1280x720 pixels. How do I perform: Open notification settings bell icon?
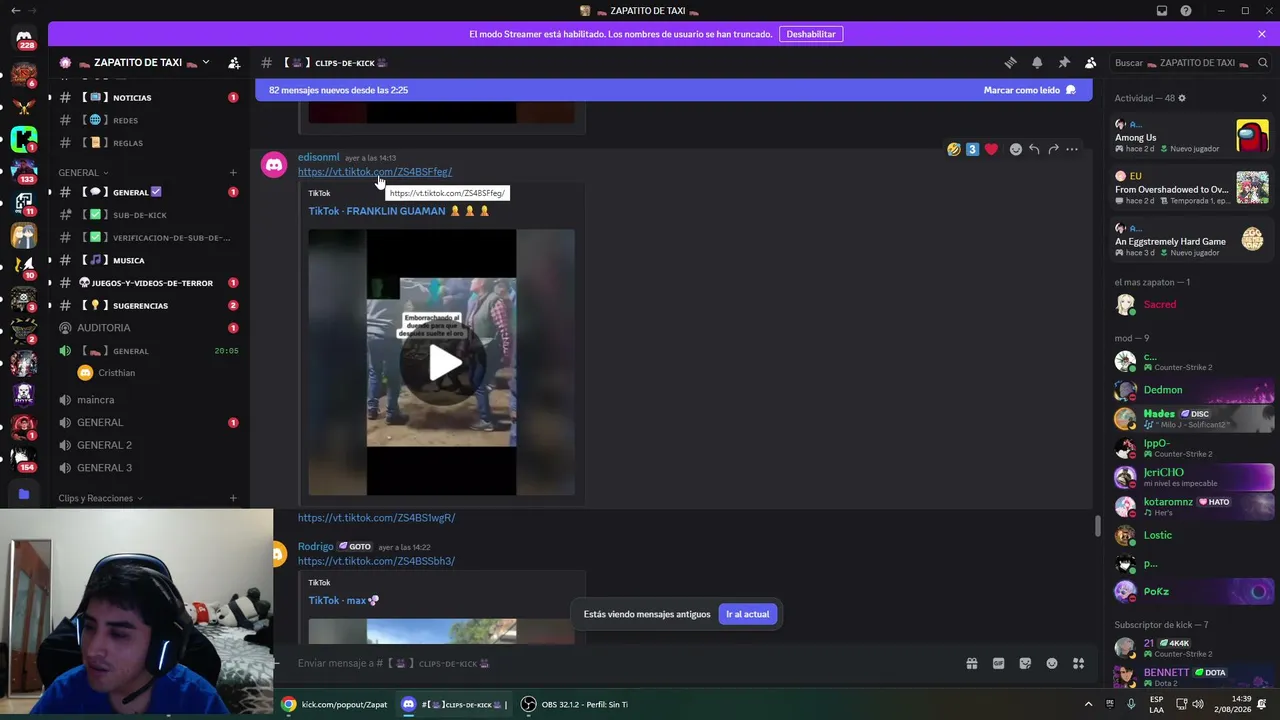point(1037,63)
